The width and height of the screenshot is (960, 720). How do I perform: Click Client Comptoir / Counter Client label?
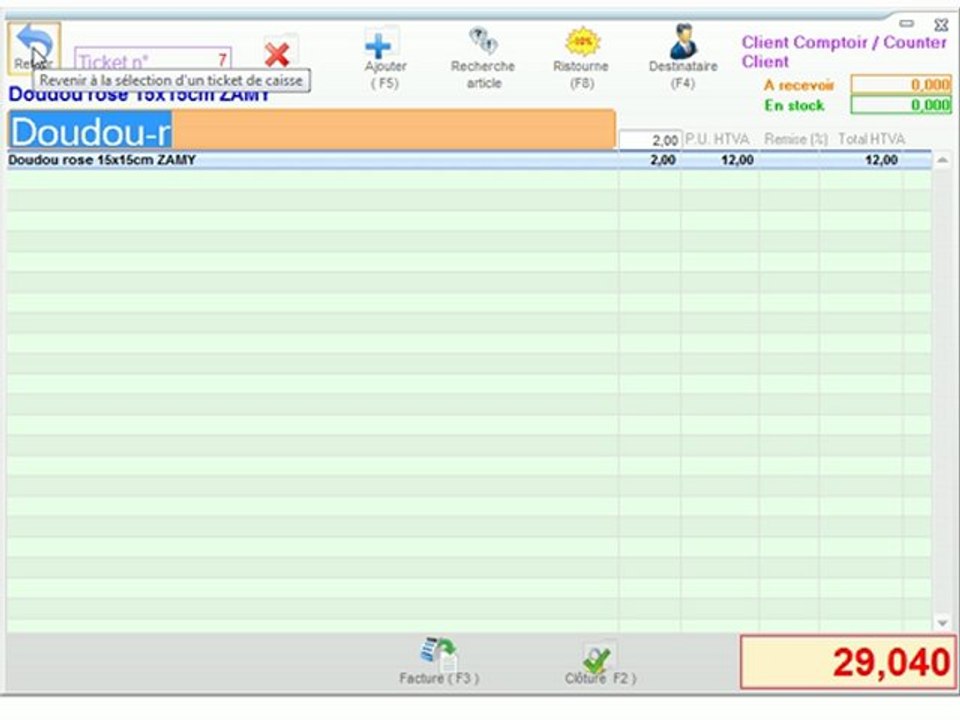click(x=844, y=52)
